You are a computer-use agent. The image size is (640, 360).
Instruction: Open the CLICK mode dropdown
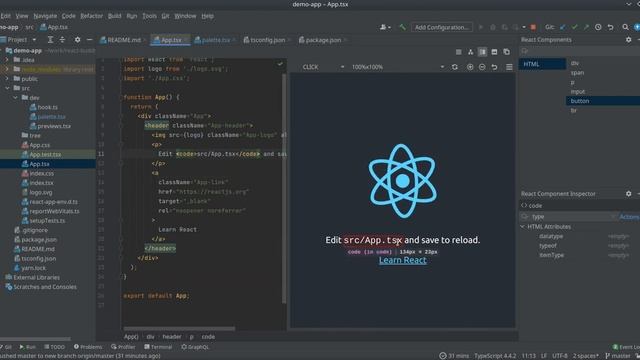[x=323, y=67]
